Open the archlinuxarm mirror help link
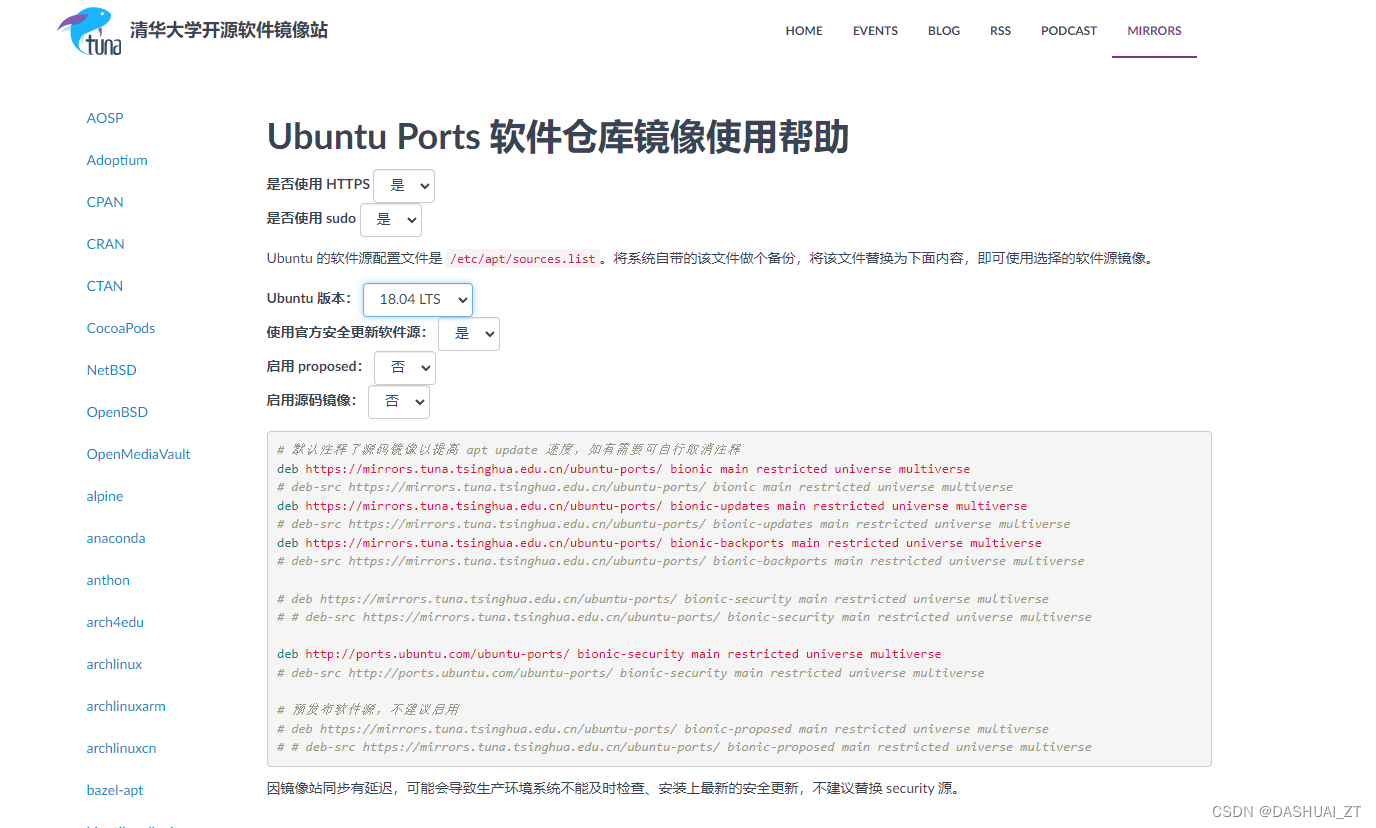The width and height of the screenshot is (1376, 828). pyautogui.click(x=126, y=706)
